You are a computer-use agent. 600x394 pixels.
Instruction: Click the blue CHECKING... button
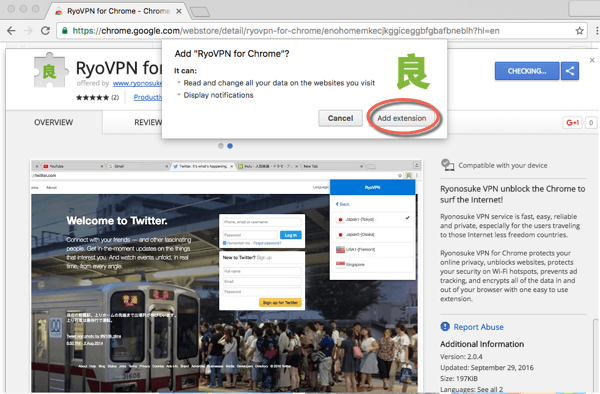pyautogui.click(x=527, y=71)
